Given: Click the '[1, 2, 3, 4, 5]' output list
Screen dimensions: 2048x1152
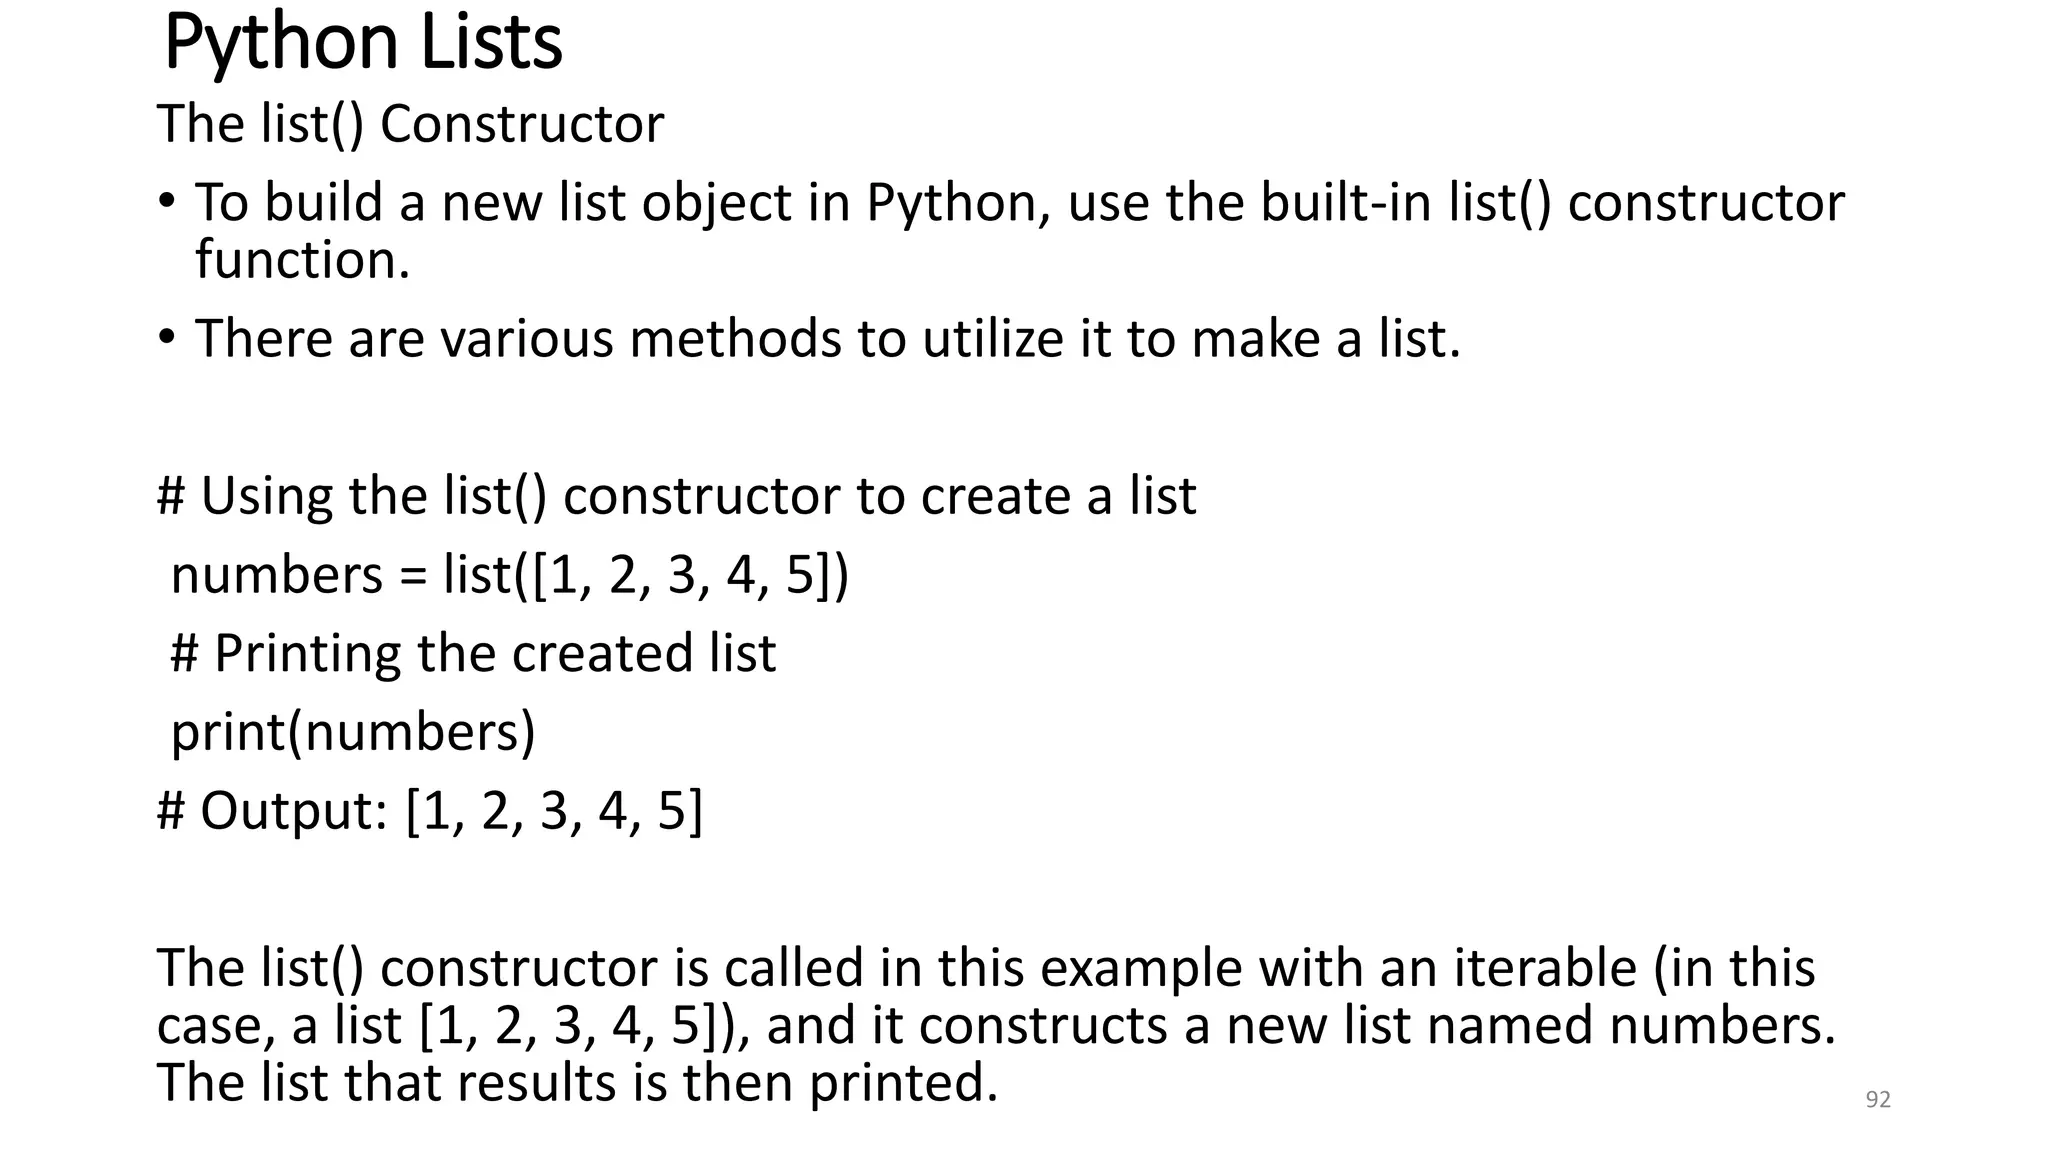Looking at the screenshot, I should (554, 810).
